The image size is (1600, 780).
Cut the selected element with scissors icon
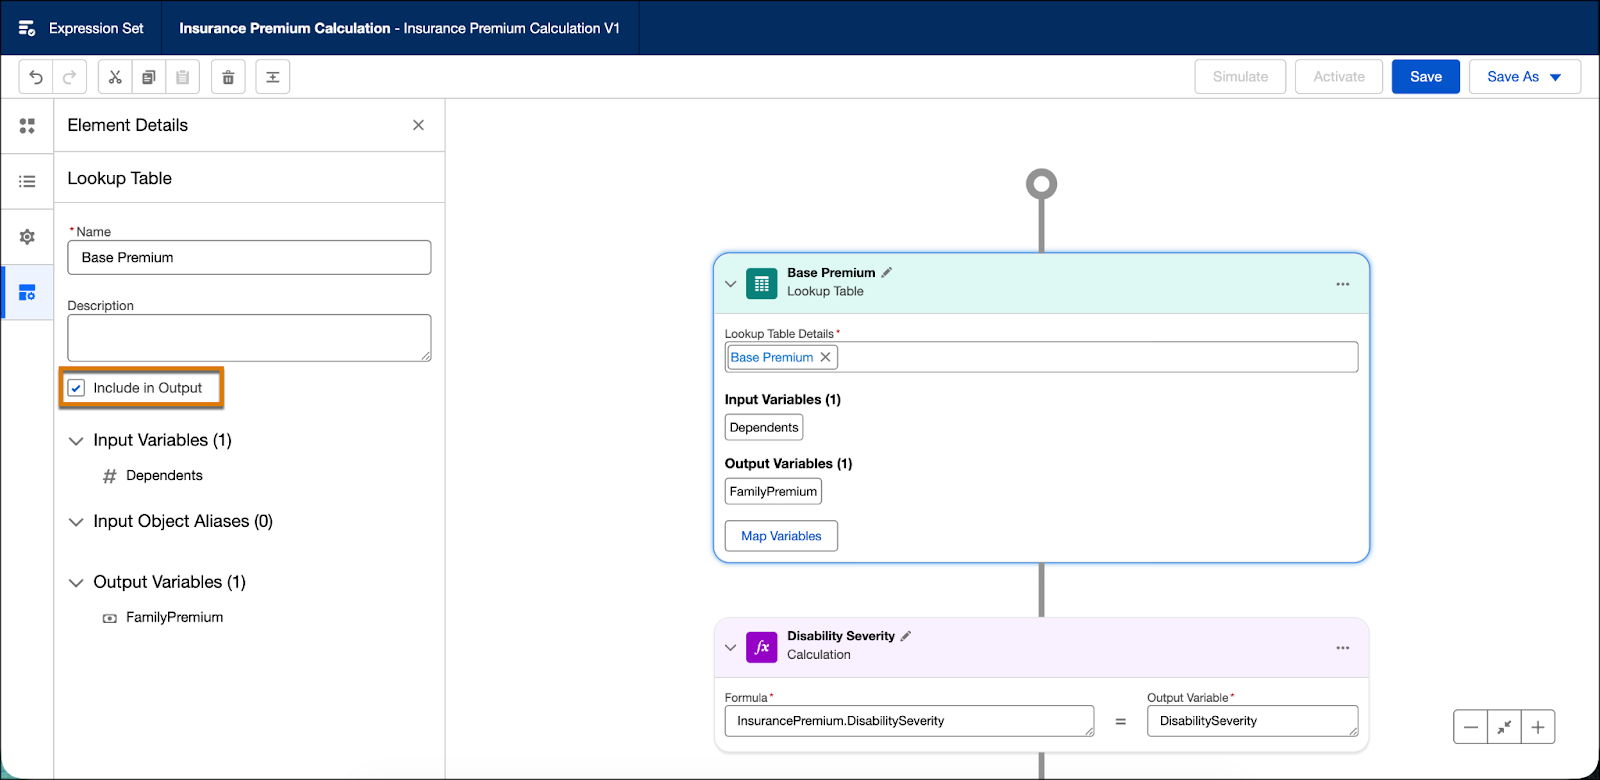pos(115,77)
